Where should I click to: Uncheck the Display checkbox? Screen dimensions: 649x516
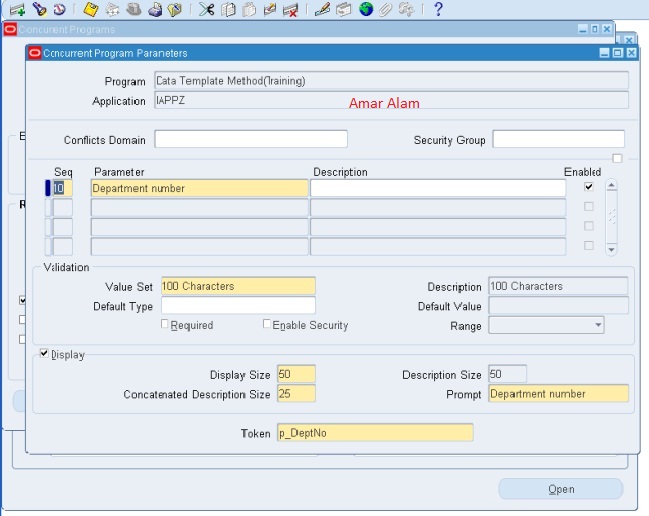coord(44,353)
